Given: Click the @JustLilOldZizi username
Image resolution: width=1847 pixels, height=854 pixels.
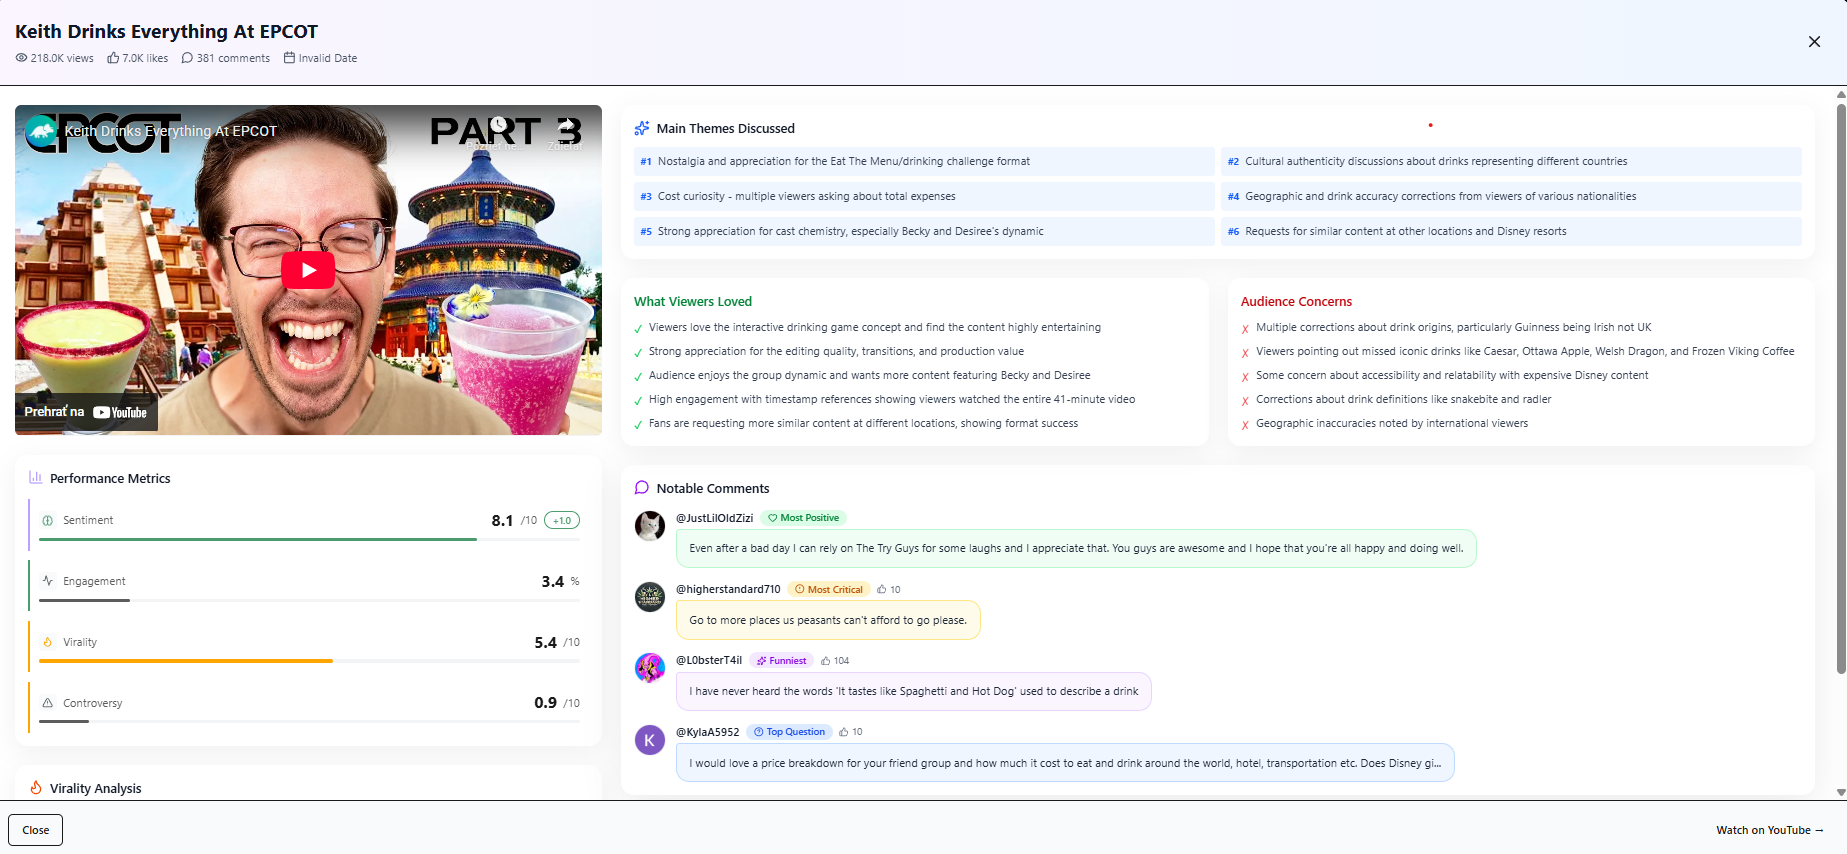Looking at the screenshot, I should point(714,518).
